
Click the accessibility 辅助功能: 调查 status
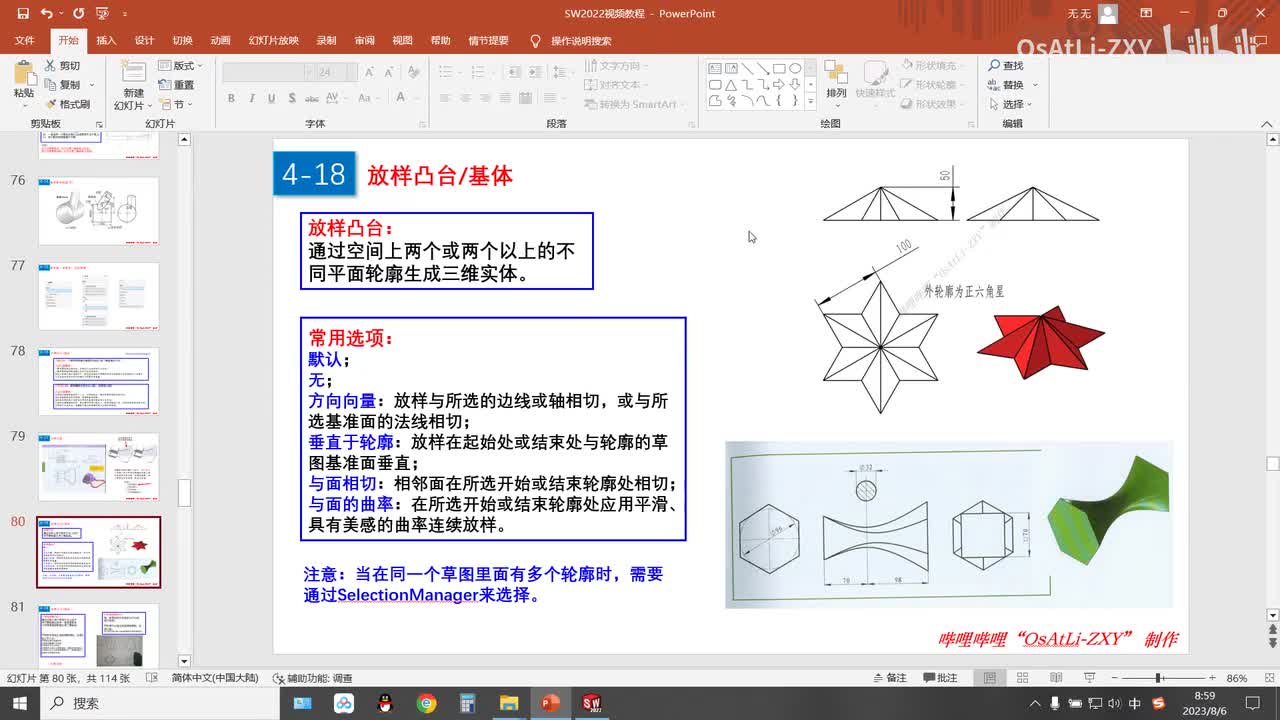coord(312,678)
